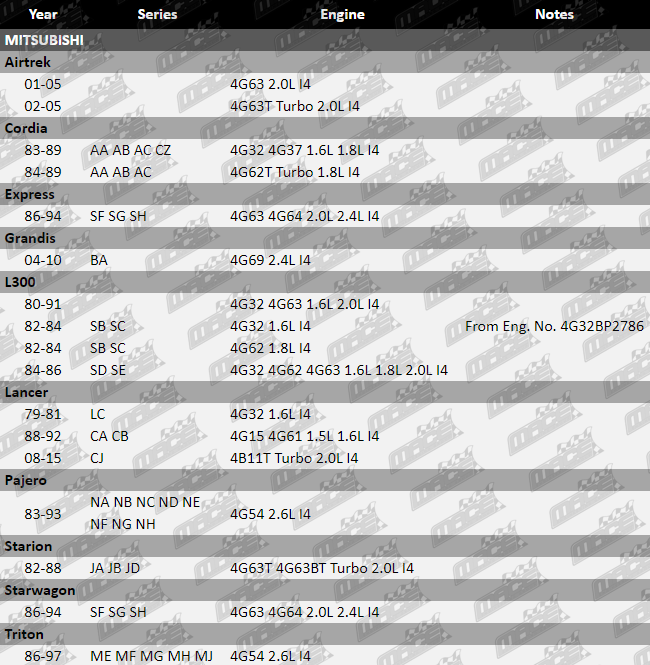Screen dimensions: 650x665
Task: Click the L300 80-91 year cell
Action: (x=43, y=305)
